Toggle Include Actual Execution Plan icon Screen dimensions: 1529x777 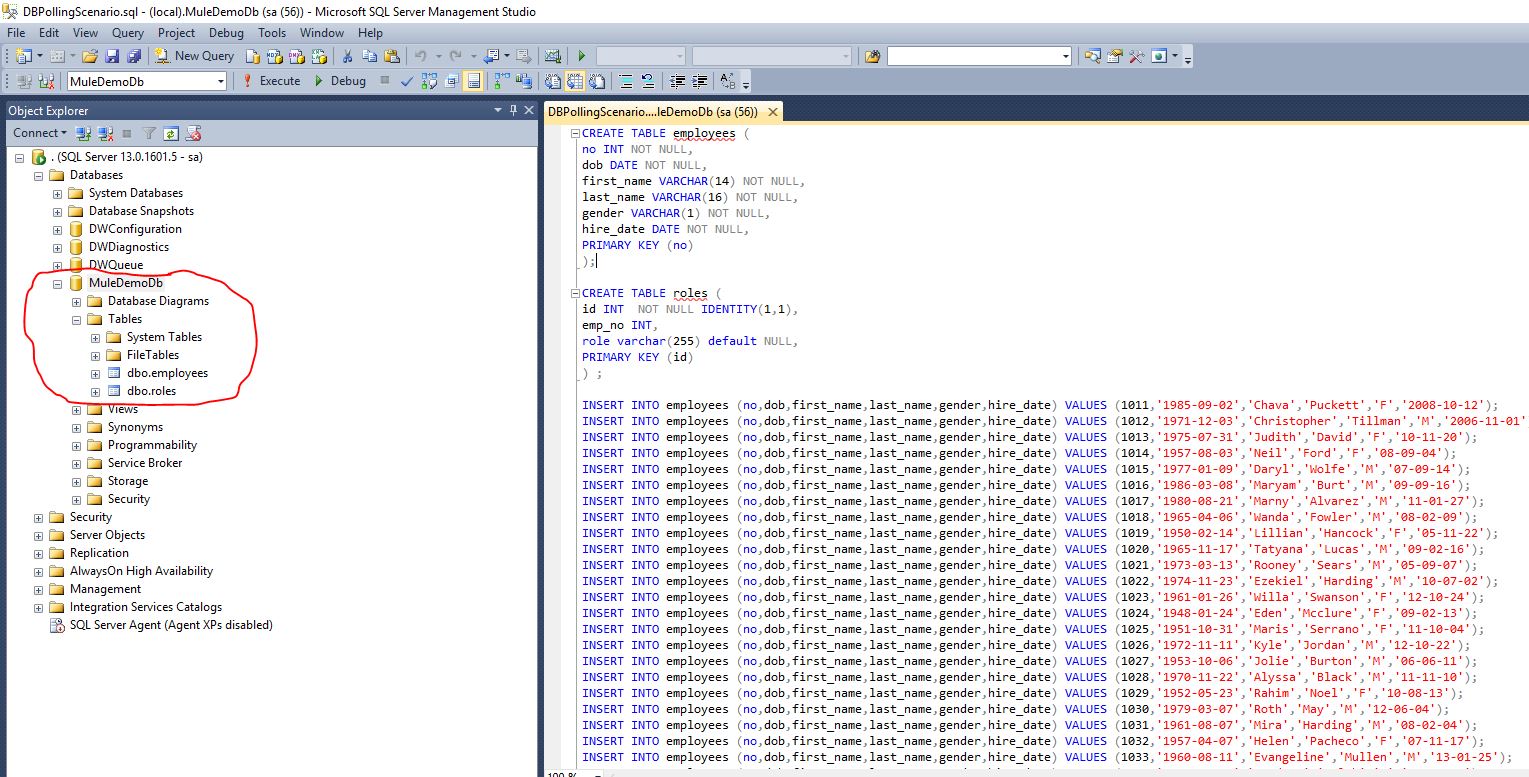coord(501,81)
